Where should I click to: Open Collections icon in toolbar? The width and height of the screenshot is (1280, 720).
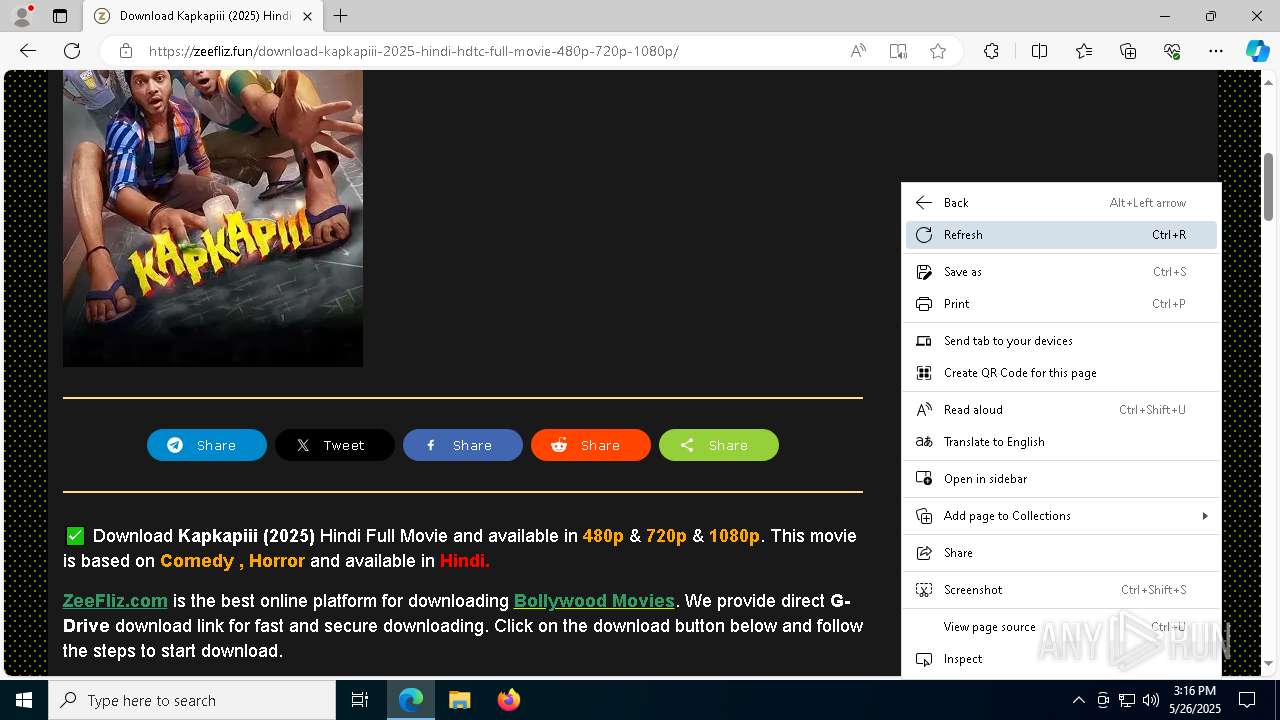(1128, 51)
